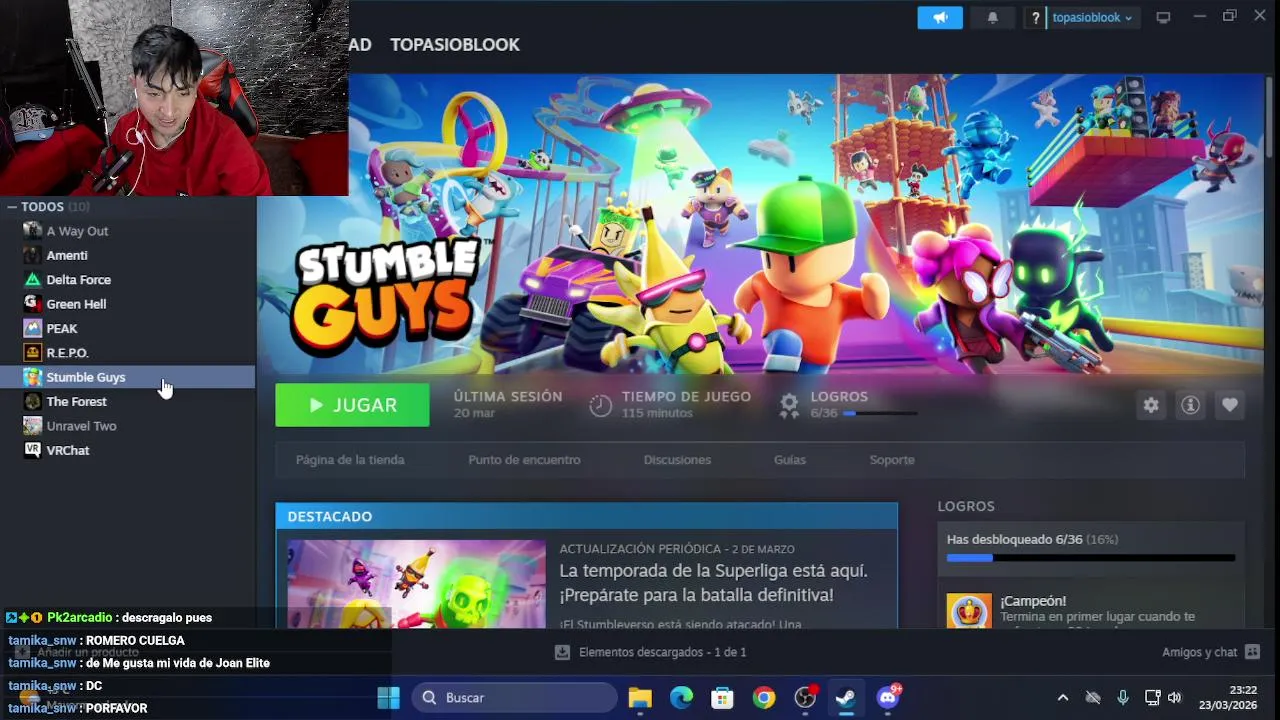Open Amigos y chat
This screenshot has height=720, width=1280.
point(1210,652)
